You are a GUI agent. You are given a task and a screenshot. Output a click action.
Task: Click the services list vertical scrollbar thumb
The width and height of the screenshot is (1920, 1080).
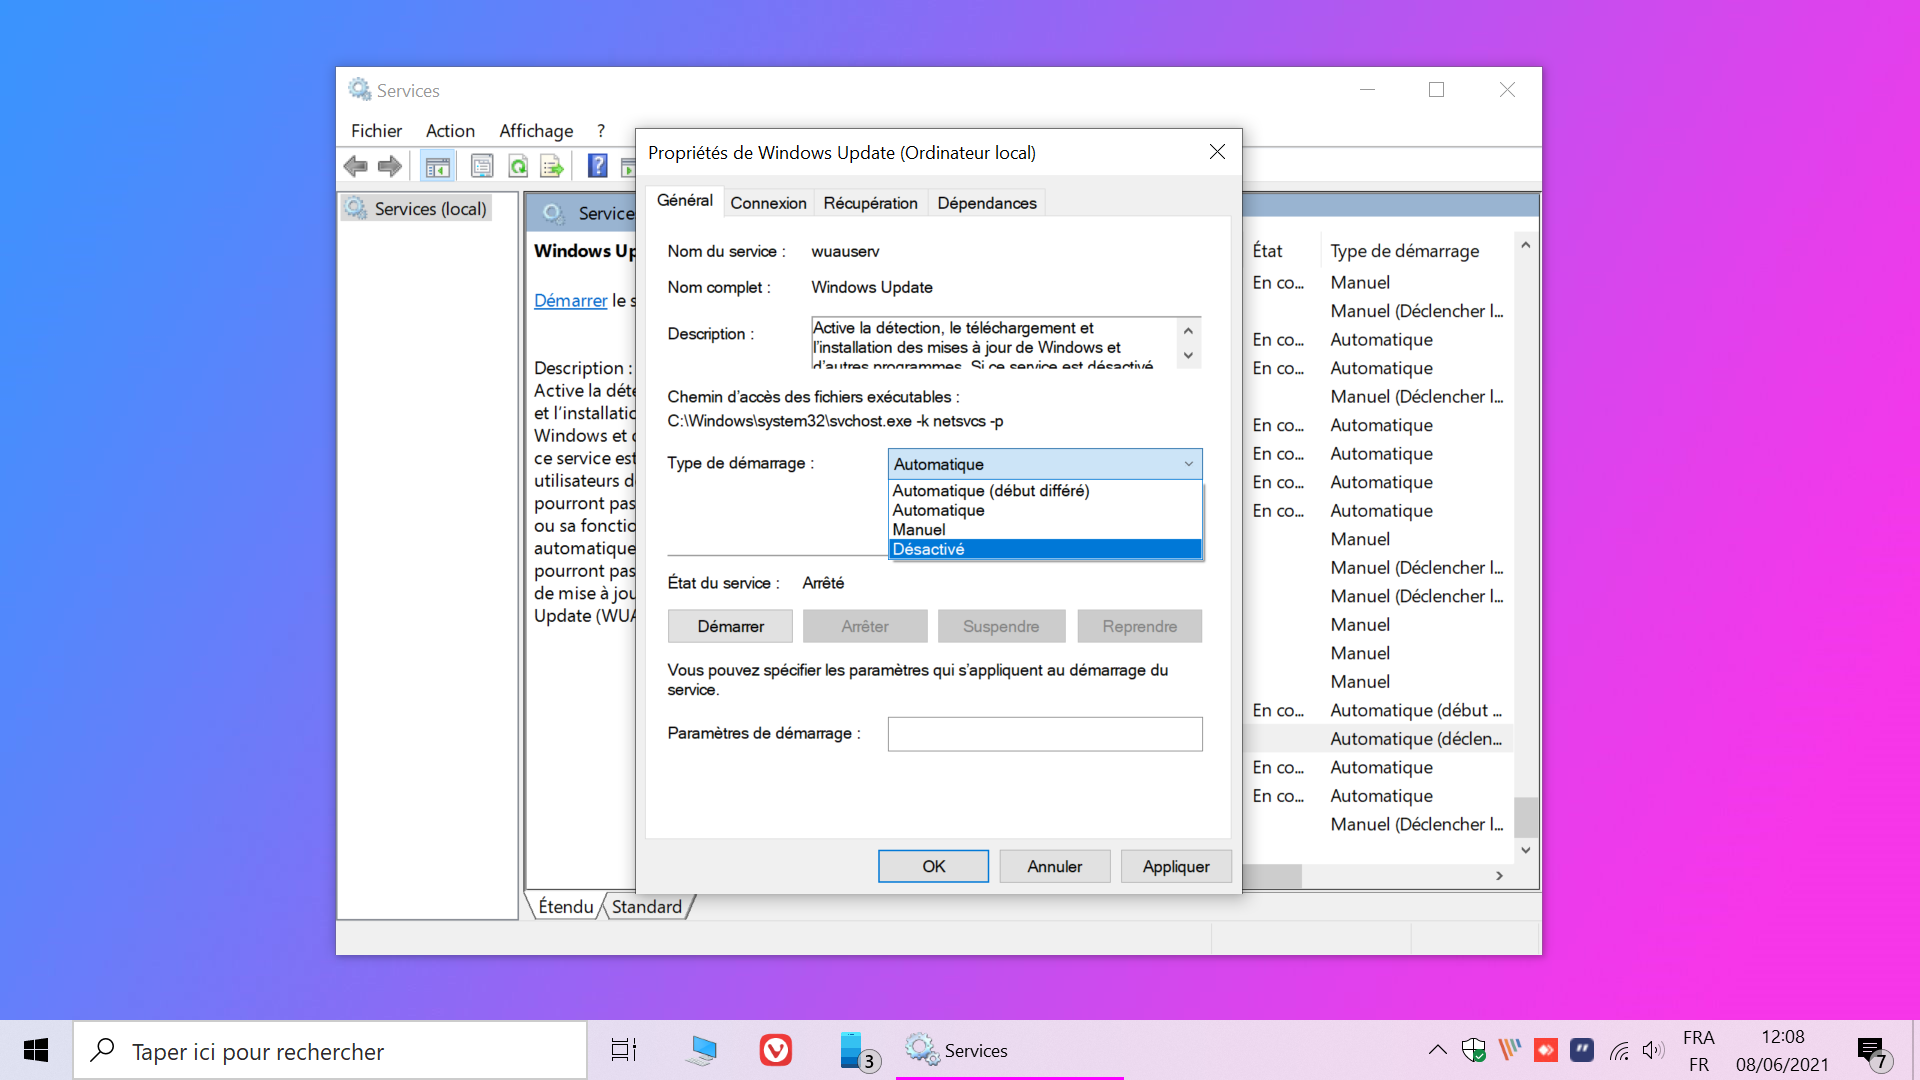[1526, 817]
